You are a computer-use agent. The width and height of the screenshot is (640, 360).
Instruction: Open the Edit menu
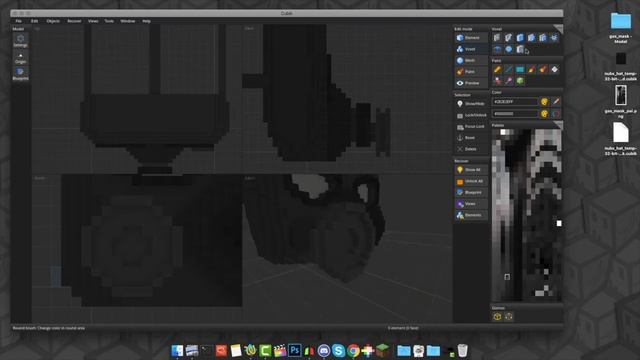pyautogui.click(x=34, y=21)
